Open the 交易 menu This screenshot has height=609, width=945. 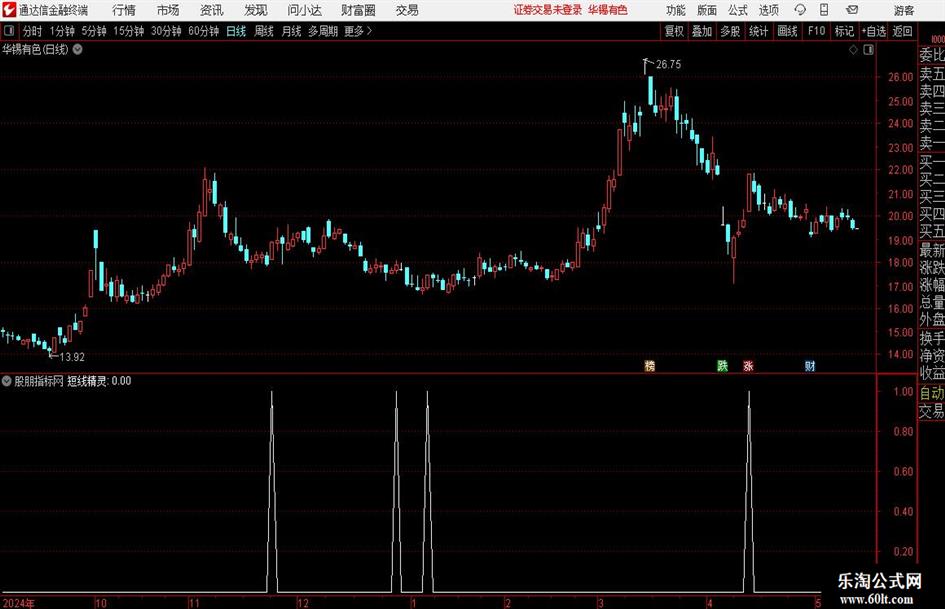point(407,10)
